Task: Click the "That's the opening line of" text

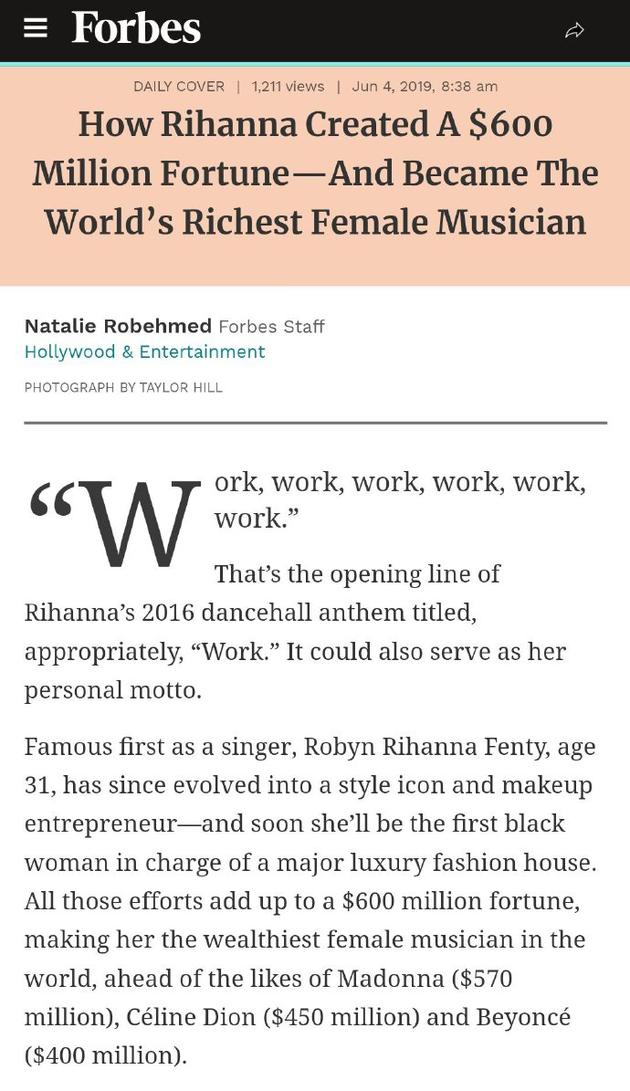Action: click(357, 574)
